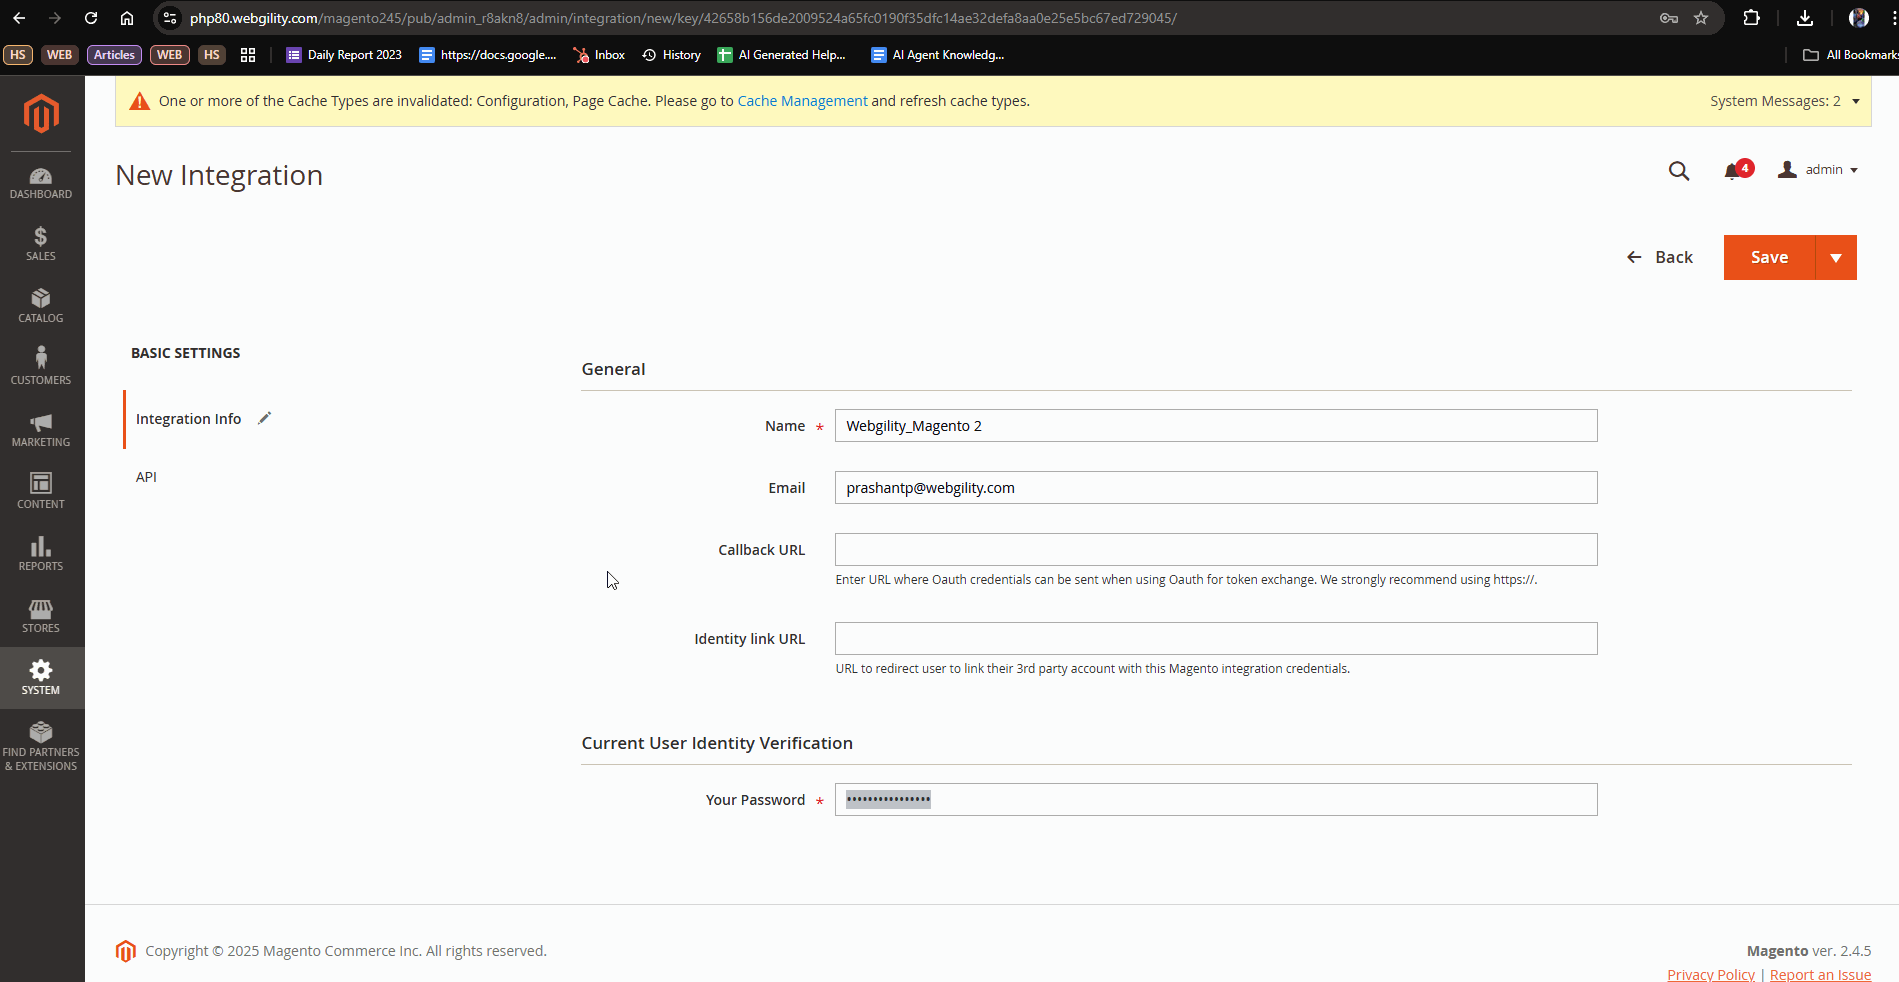Screen dimensions: 1899x982
Task: Open the Reports sidebar icon
Action: 41,554
